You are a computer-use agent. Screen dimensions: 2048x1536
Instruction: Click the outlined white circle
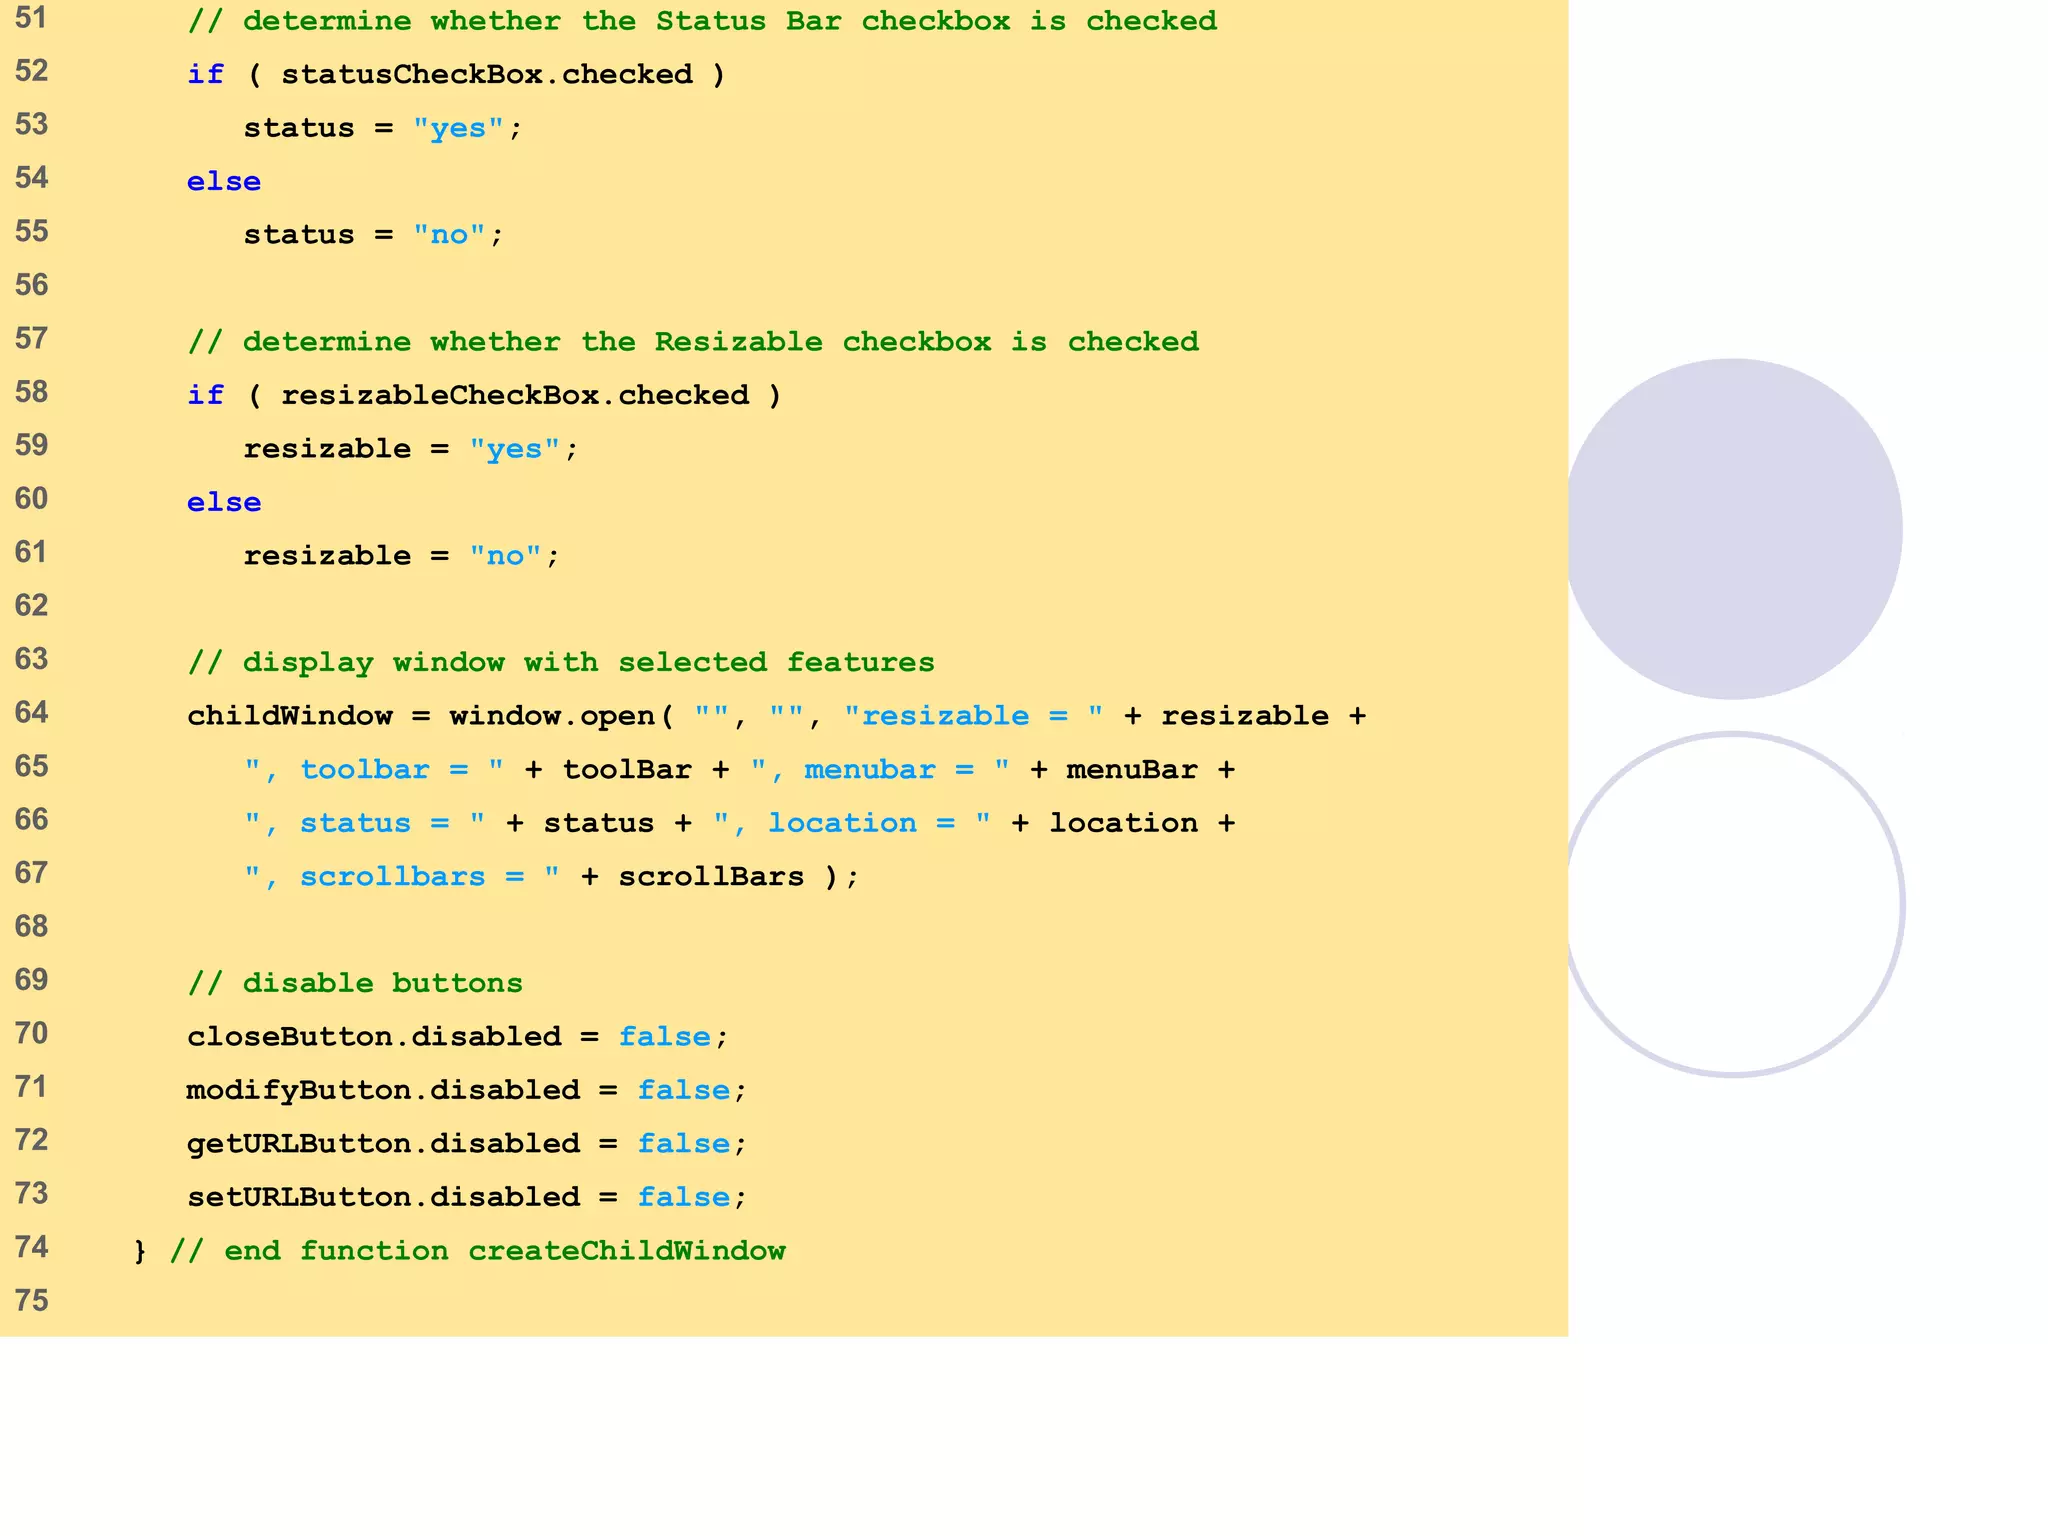(1733, 905)
